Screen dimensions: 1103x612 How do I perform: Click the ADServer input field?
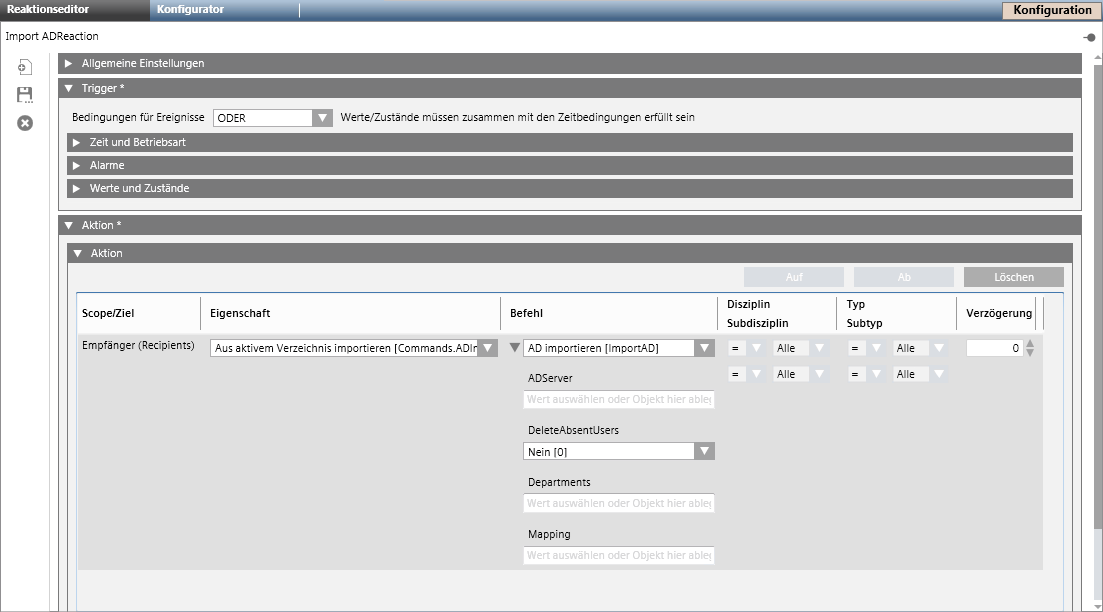[x=618, y=399]
